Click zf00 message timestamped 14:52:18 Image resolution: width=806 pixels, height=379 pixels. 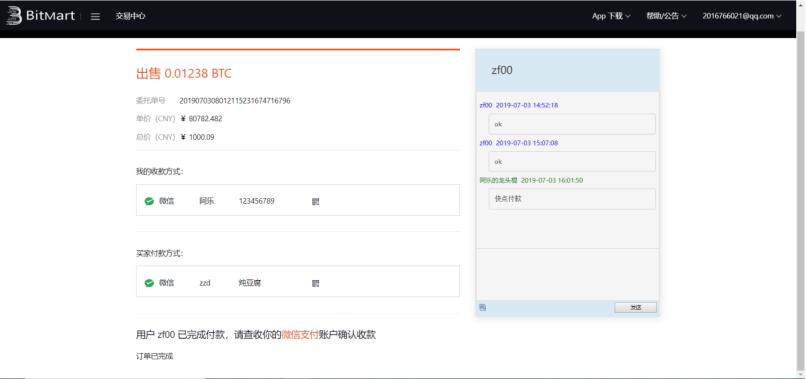[x=572, y=124]
